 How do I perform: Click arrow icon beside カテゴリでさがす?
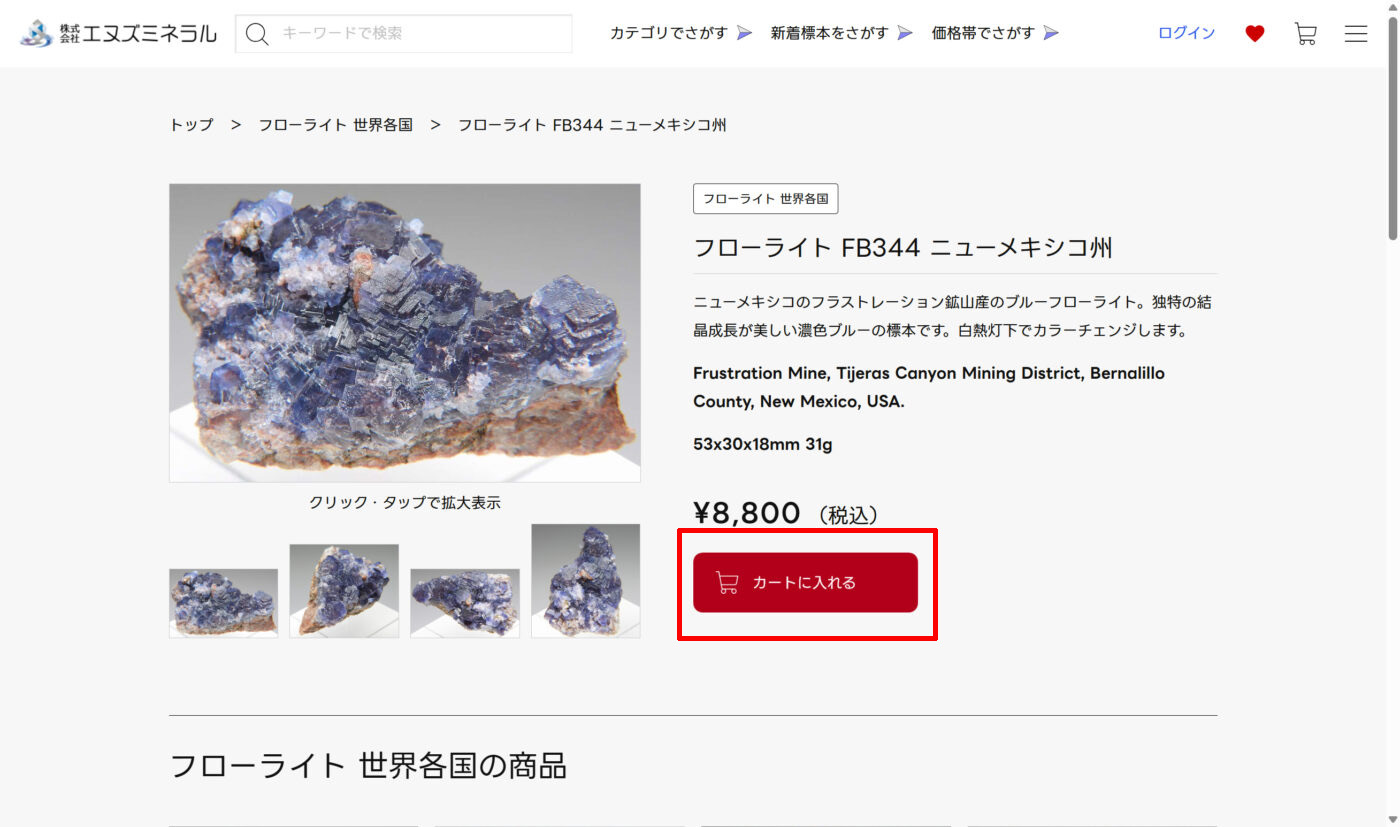click(x=744, y=33)
